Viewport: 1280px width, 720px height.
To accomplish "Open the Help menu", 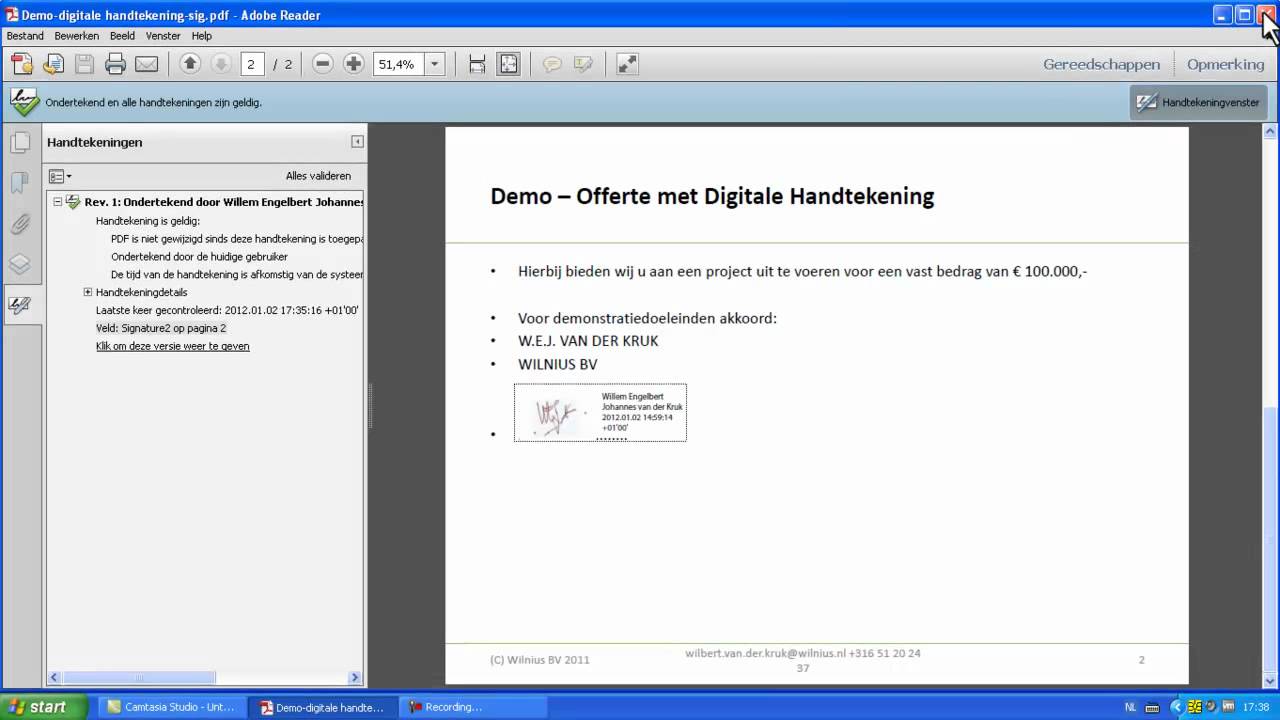I will point(202,36).
